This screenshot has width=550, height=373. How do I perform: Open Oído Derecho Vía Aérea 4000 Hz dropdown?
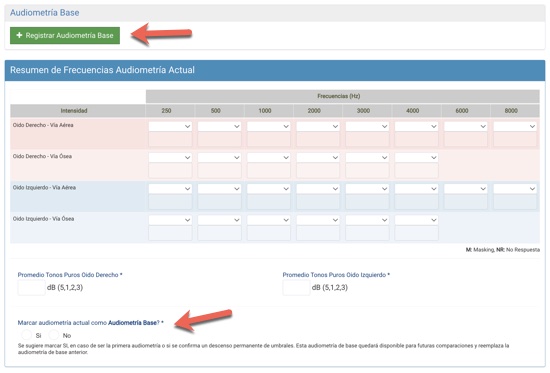(x=416, y=126)
